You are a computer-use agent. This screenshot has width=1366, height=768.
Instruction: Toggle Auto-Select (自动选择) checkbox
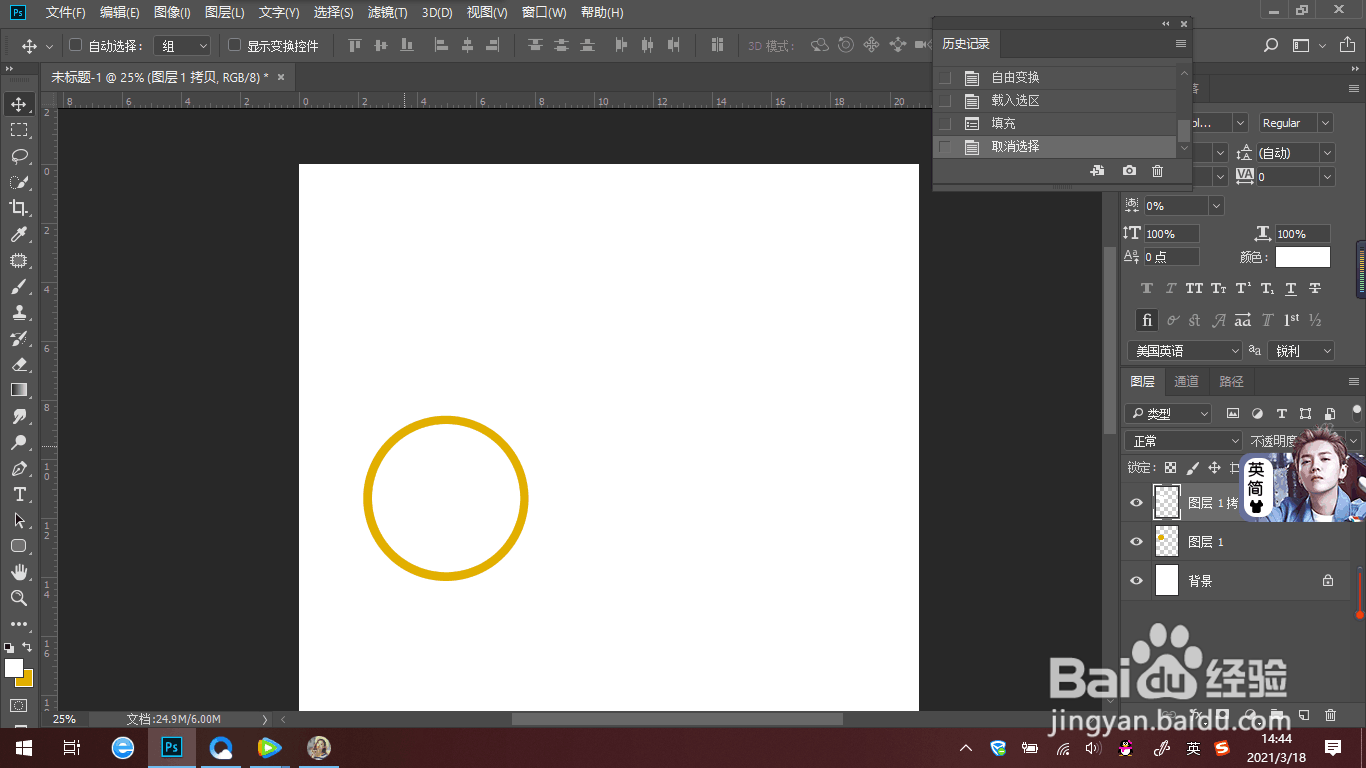click(x=75, y=45)
